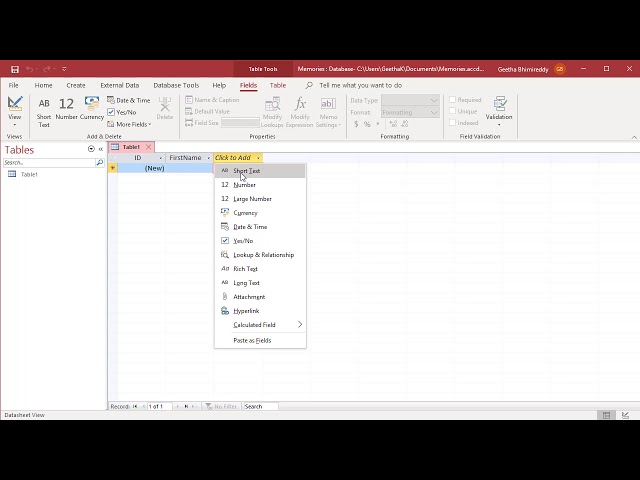Close the Table1 document tab
Image resolution: width=640 pixels, height=480 pixels.
click(149, 147)
